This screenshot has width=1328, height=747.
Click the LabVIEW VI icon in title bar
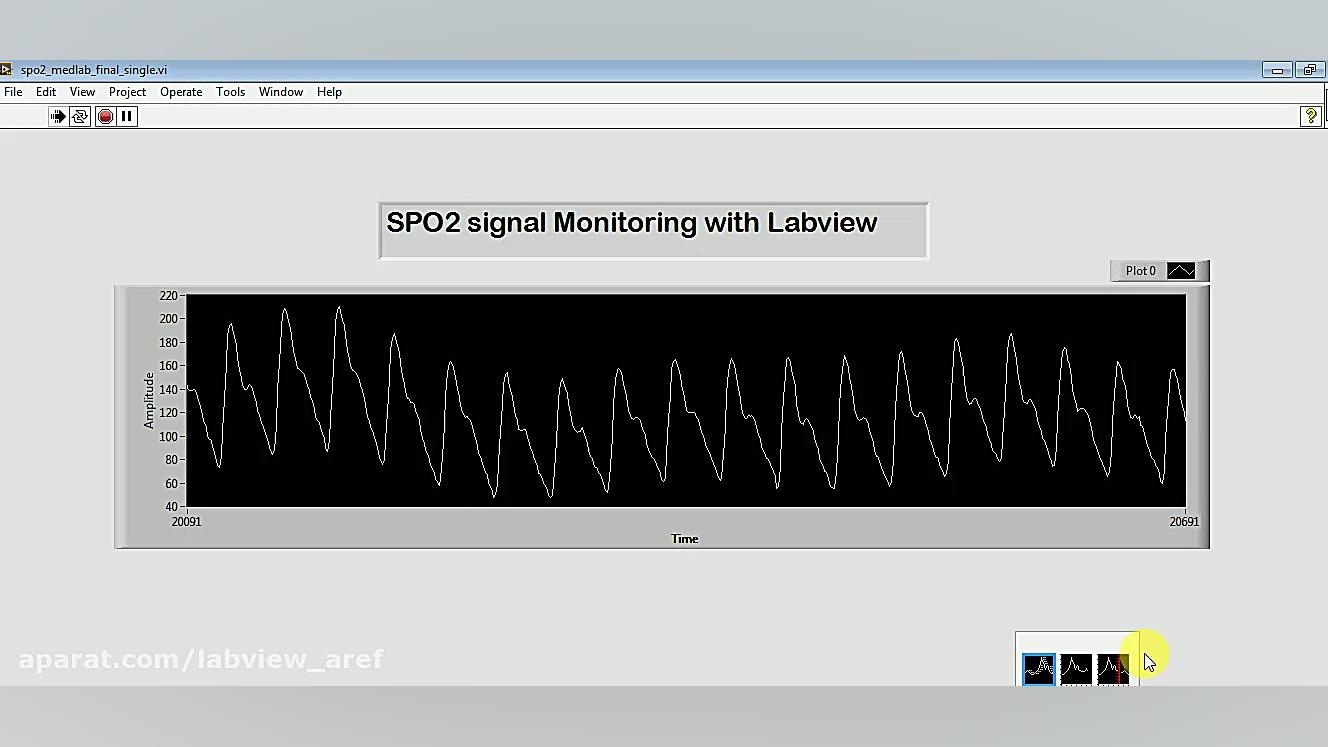[x=6, y=70]
